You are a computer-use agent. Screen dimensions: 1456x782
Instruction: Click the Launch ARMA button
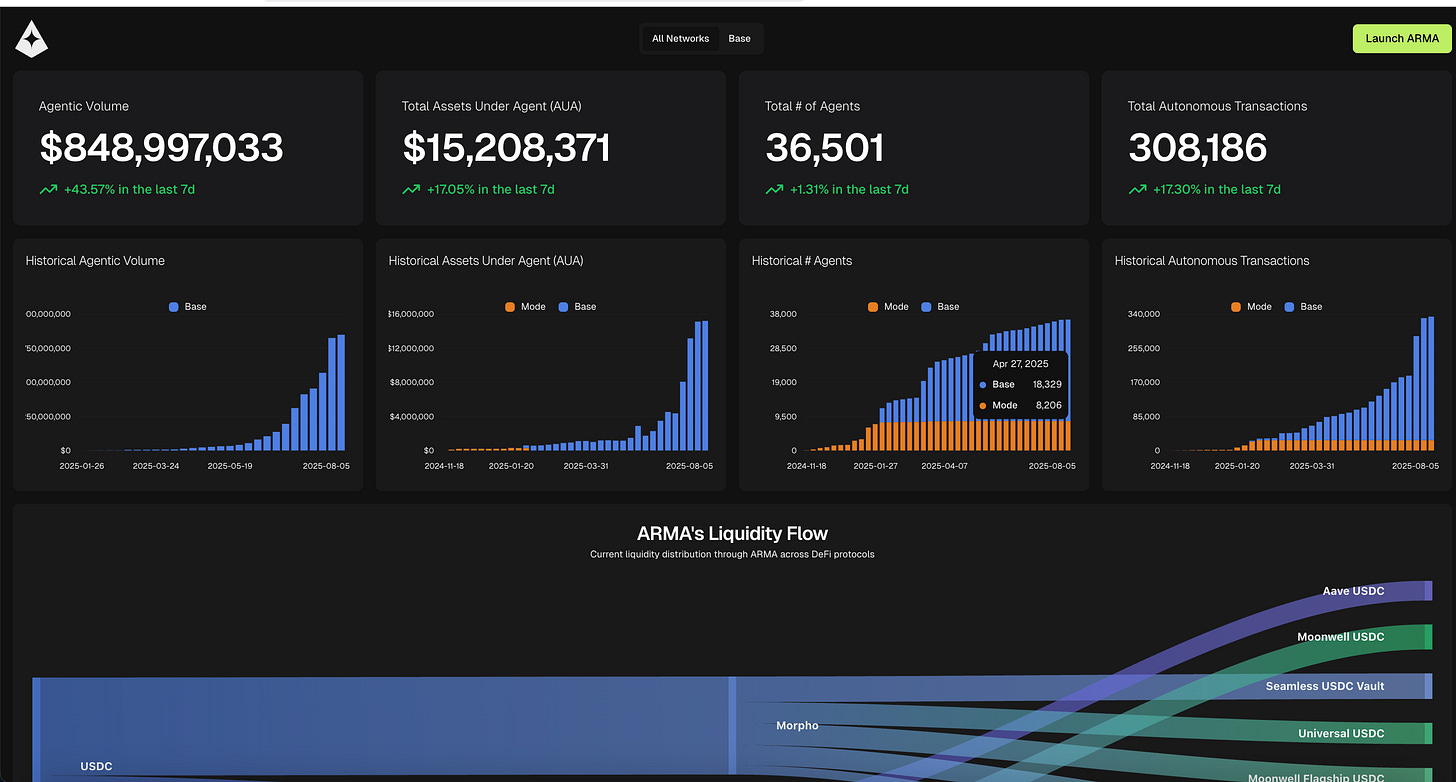[1402, 39]
